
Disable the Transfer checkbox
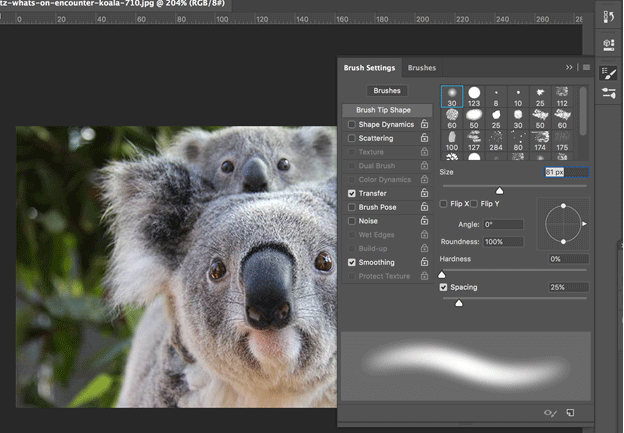coord(351,193)
